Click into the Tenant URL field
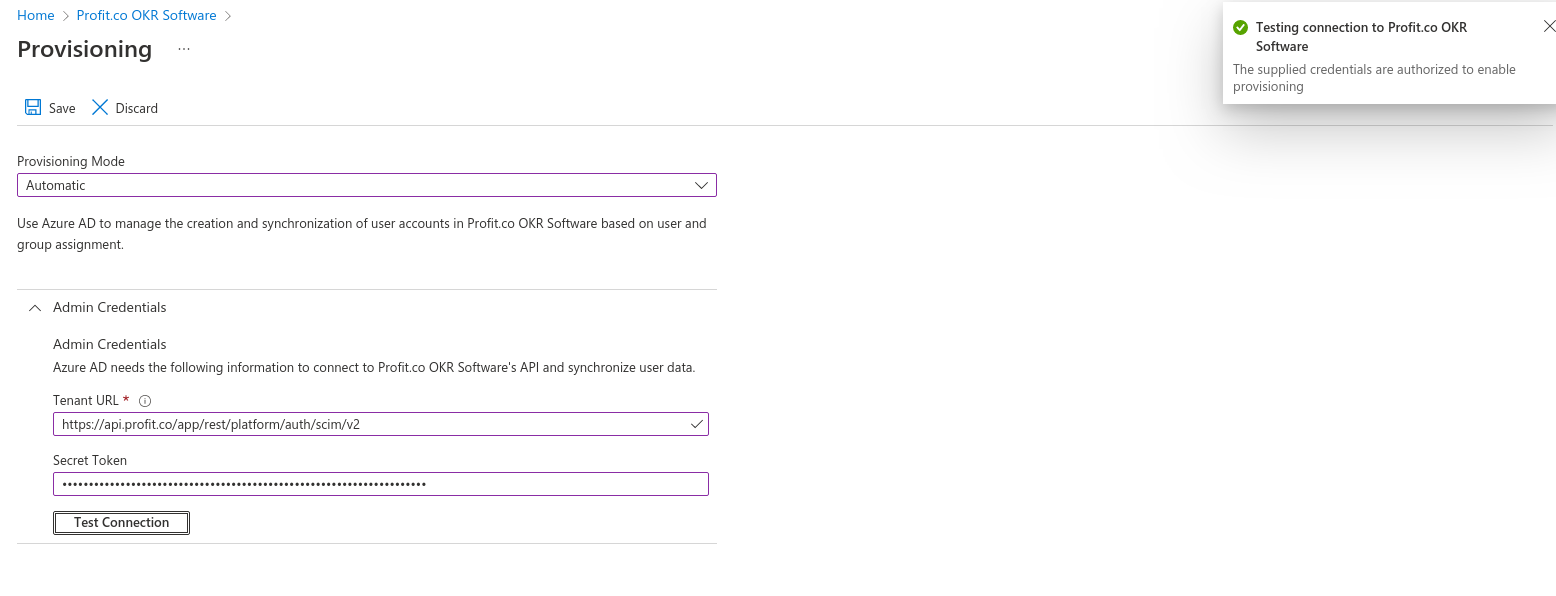Image resolution: width=1556 pixels, height=596 pixels. point(381,424)
